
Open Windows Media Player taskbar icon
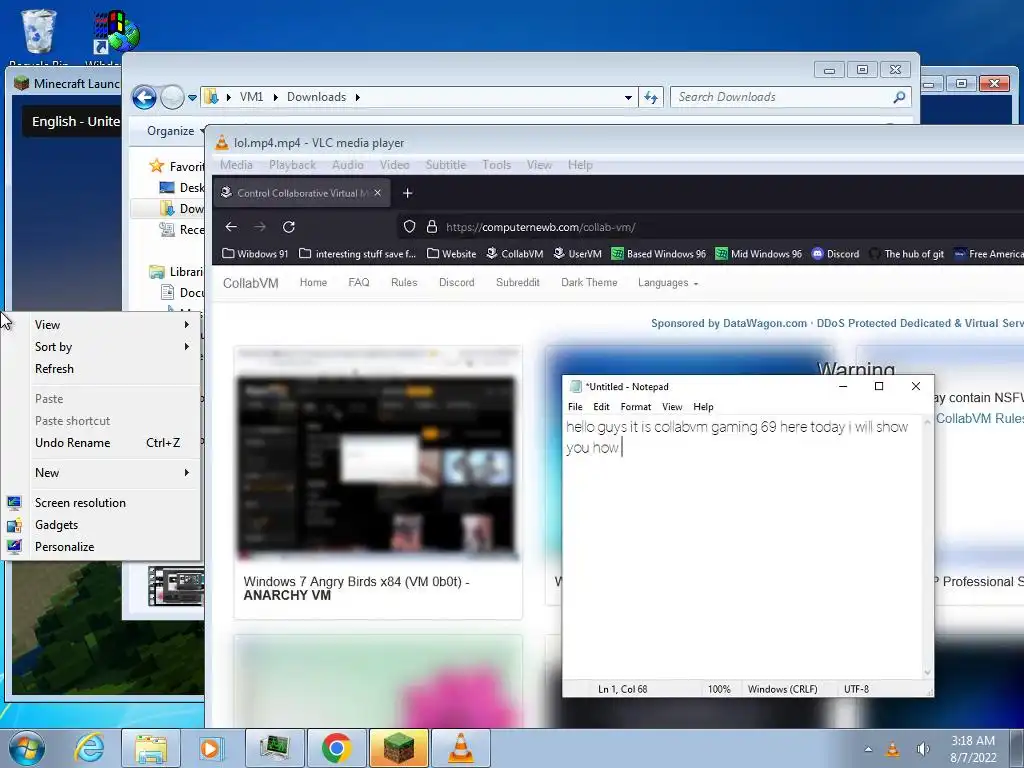[212, 748]
